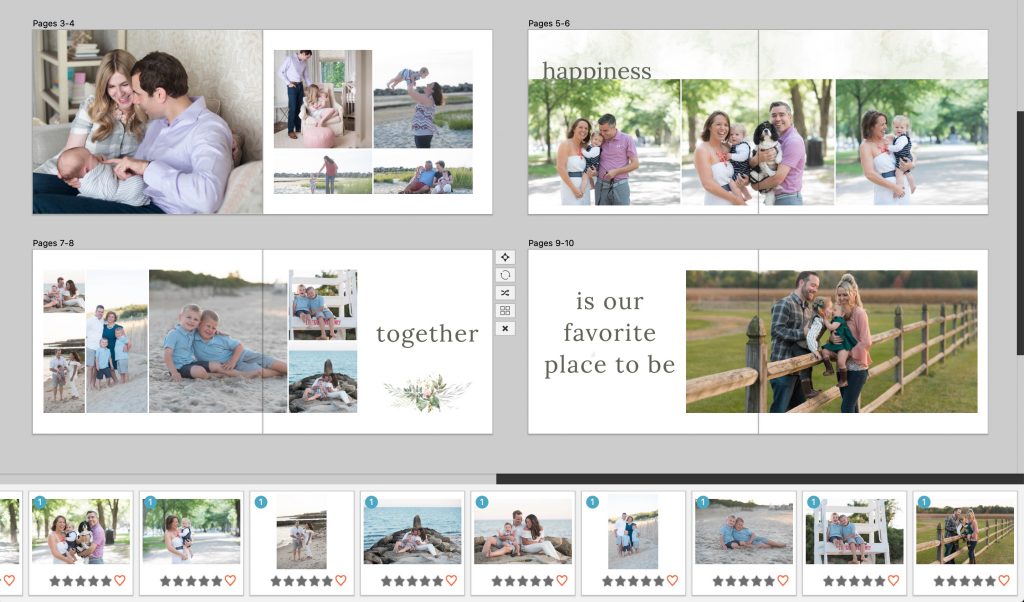Set first star on family-on-rocks-by-water photo
The width and height of the screenshot is (1024, 602).
(x=387, y=580)
